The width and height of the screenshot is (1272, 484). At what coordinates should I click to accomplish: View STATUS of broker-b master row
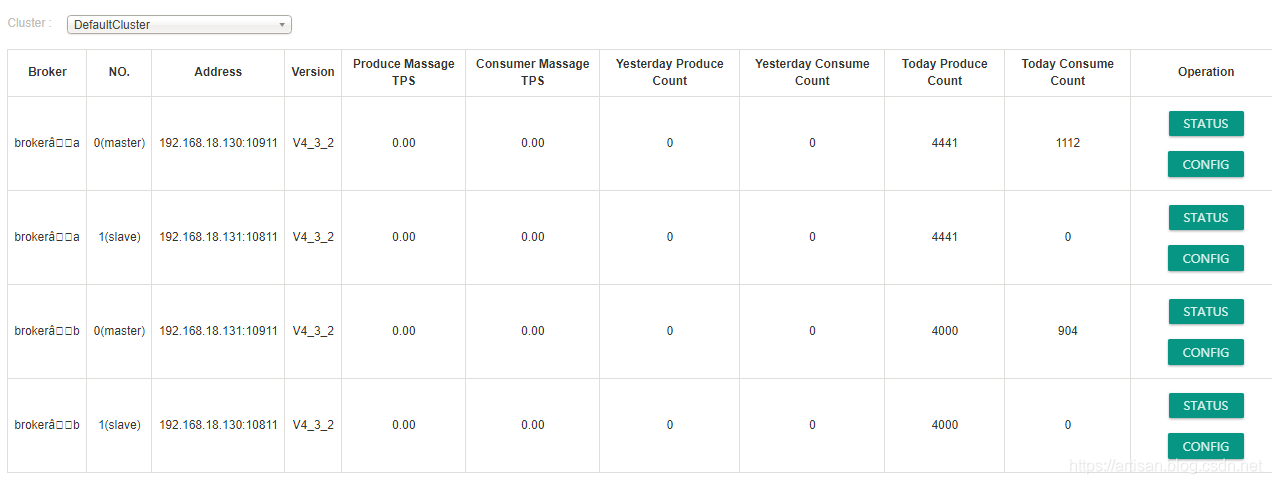1205,312
